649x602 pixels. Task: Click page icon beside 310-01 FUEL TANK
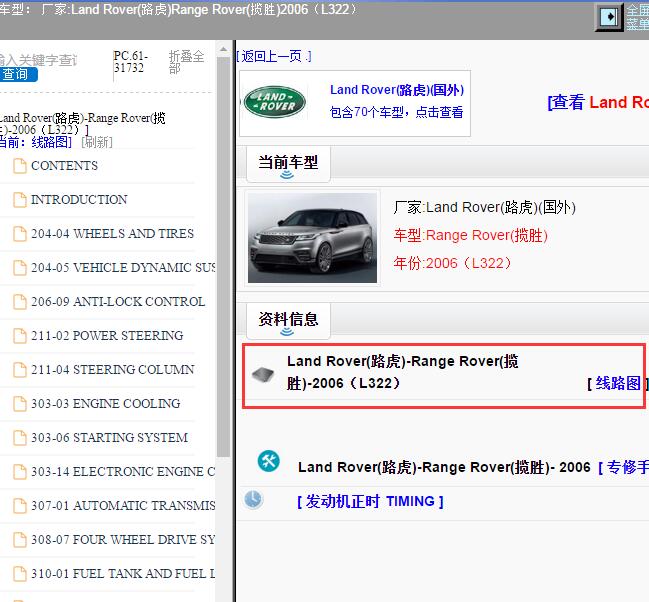[19, 573]
